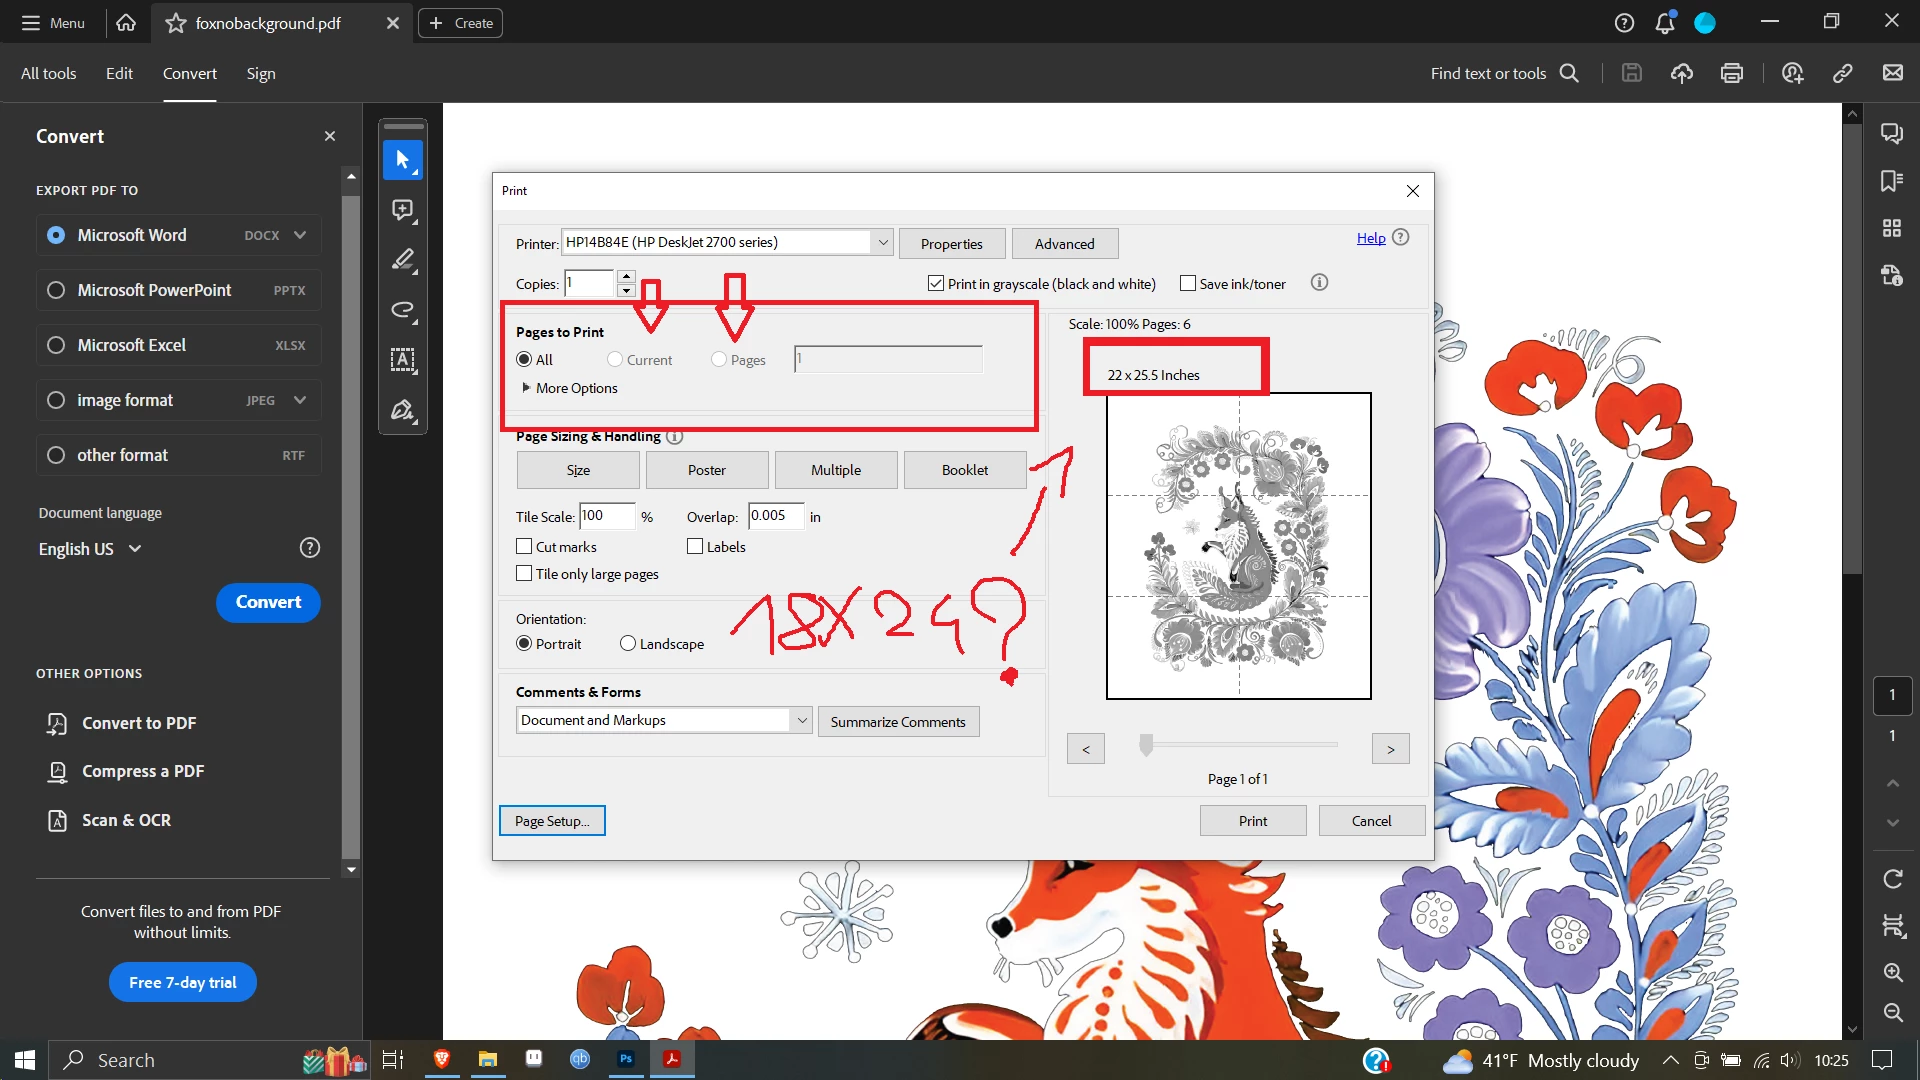Choose the freehand draw loop tool
The image size is (1920, 1080).
pos(403,310)
